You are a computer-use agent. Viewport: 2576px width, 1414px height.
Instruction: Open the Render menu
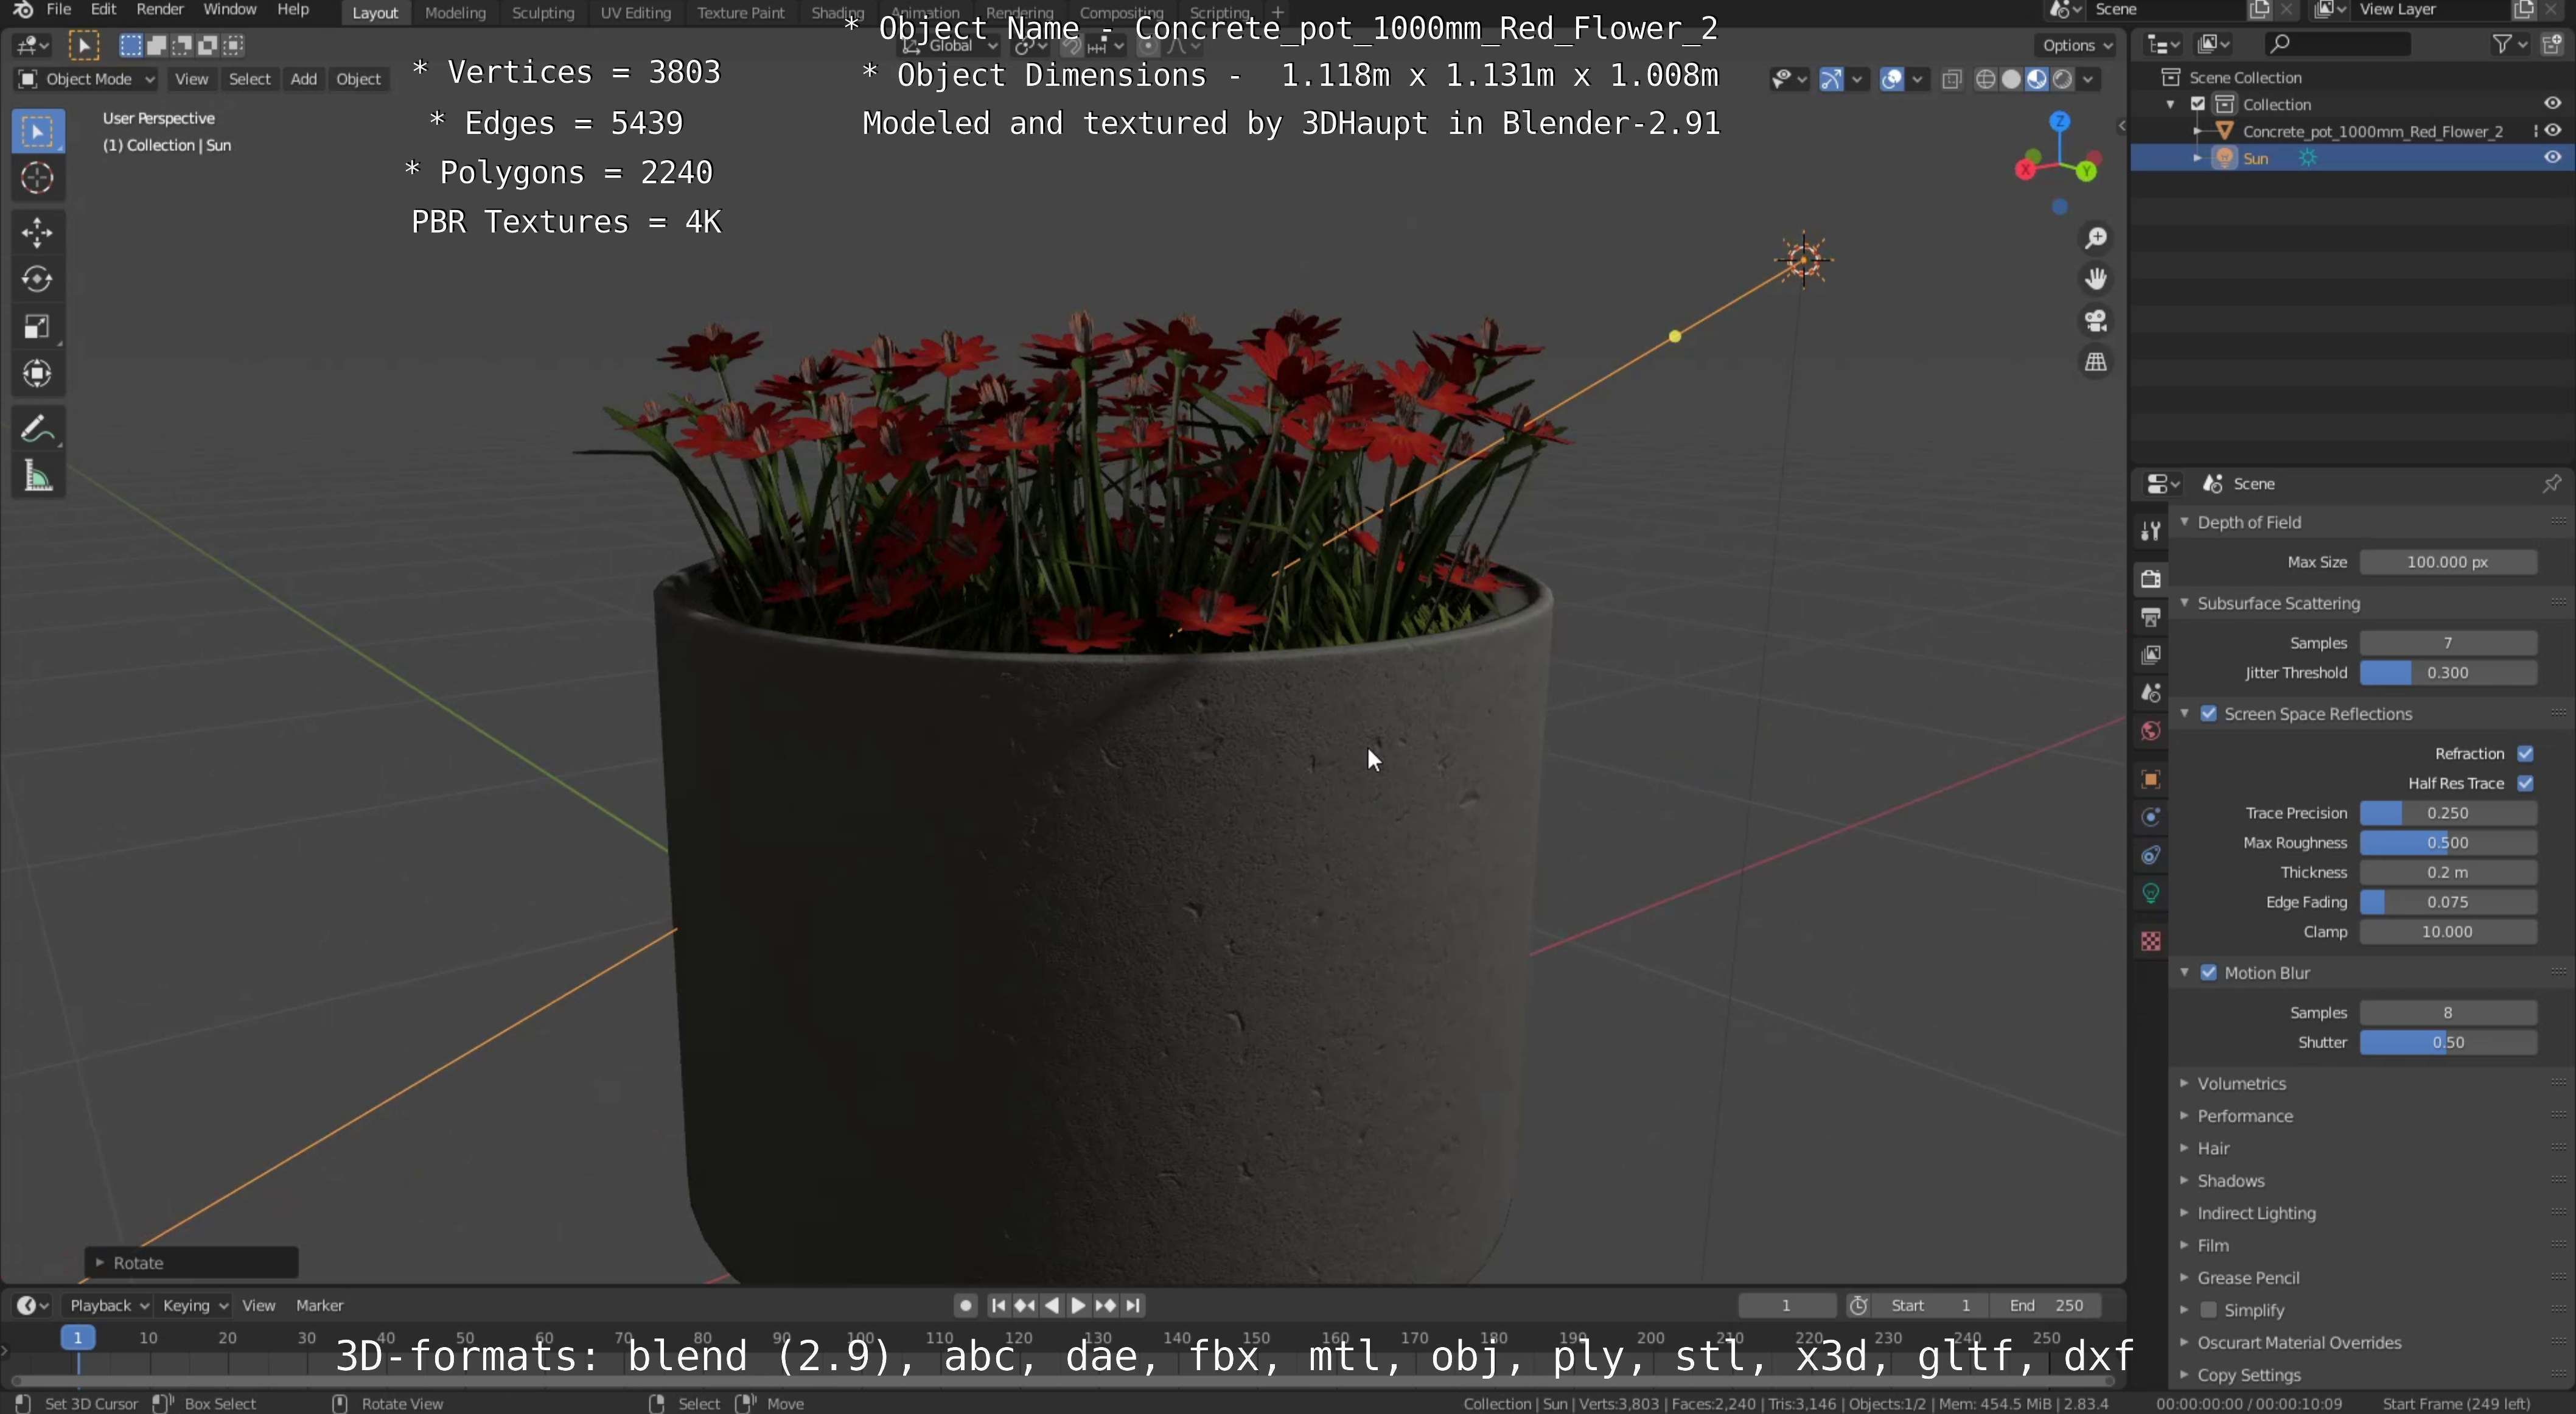coord(160,10)
